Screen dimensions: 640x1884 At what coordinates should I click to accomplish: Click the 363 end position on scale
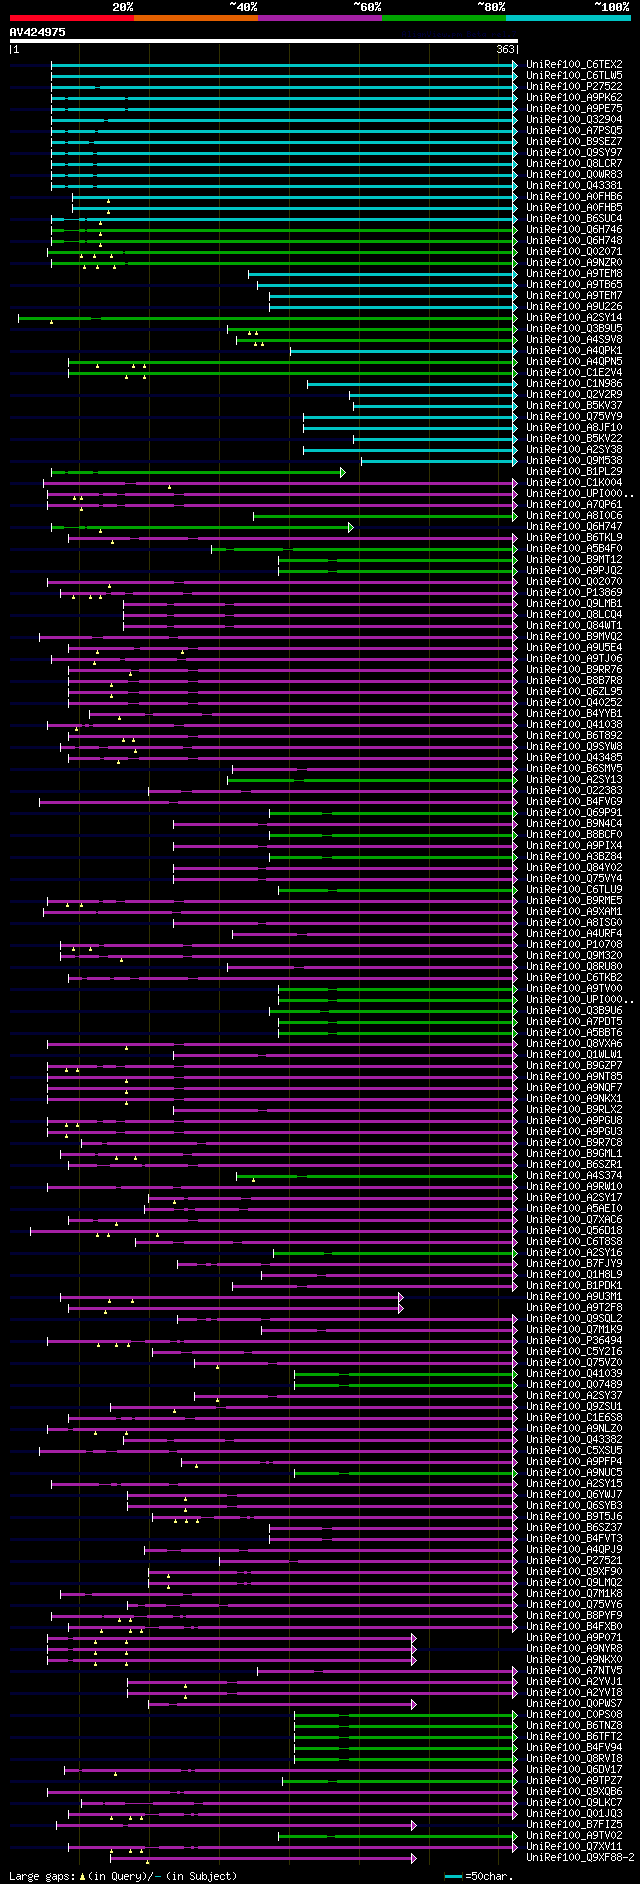[x=505, y=49]
